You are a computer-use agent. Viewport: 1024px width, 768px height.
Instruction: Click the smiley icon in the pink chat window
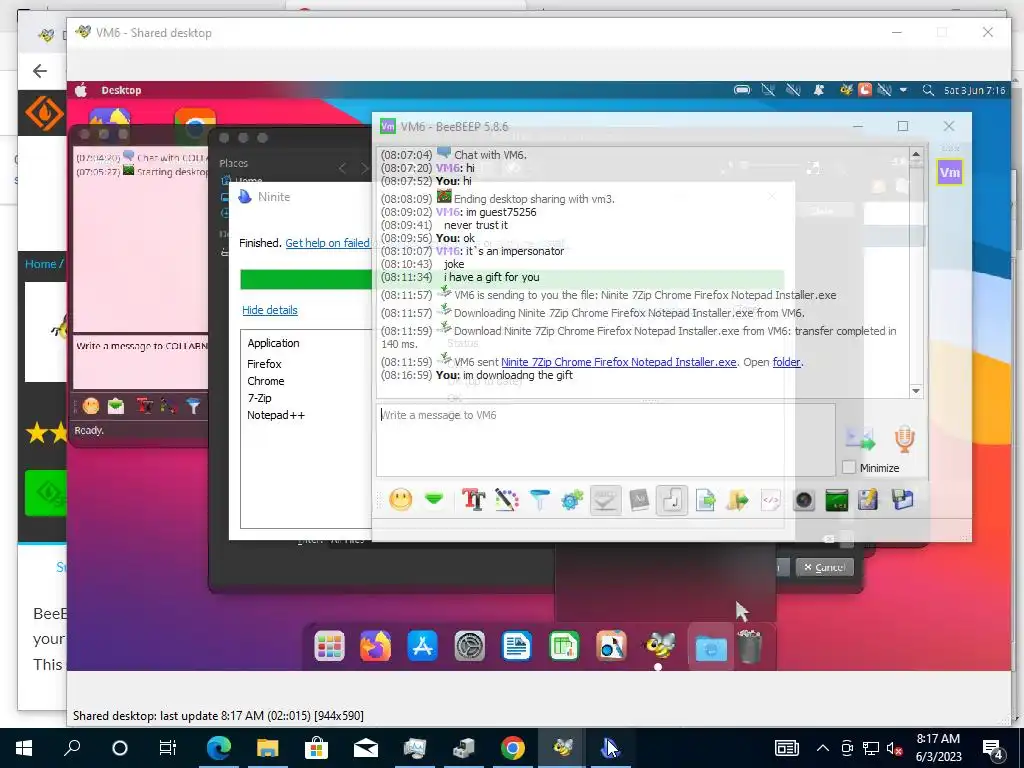91,406
